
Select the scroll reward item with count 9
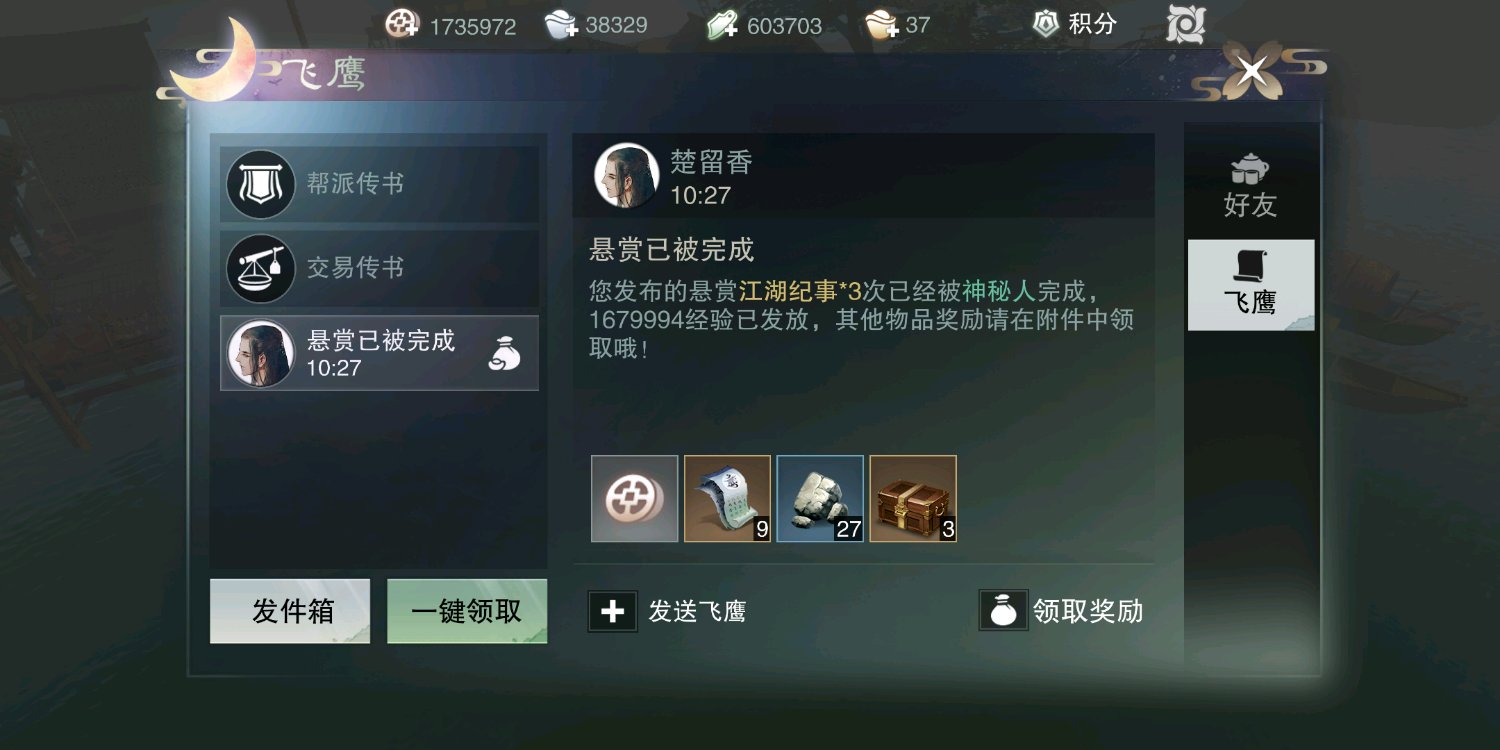tap(727, 499)
